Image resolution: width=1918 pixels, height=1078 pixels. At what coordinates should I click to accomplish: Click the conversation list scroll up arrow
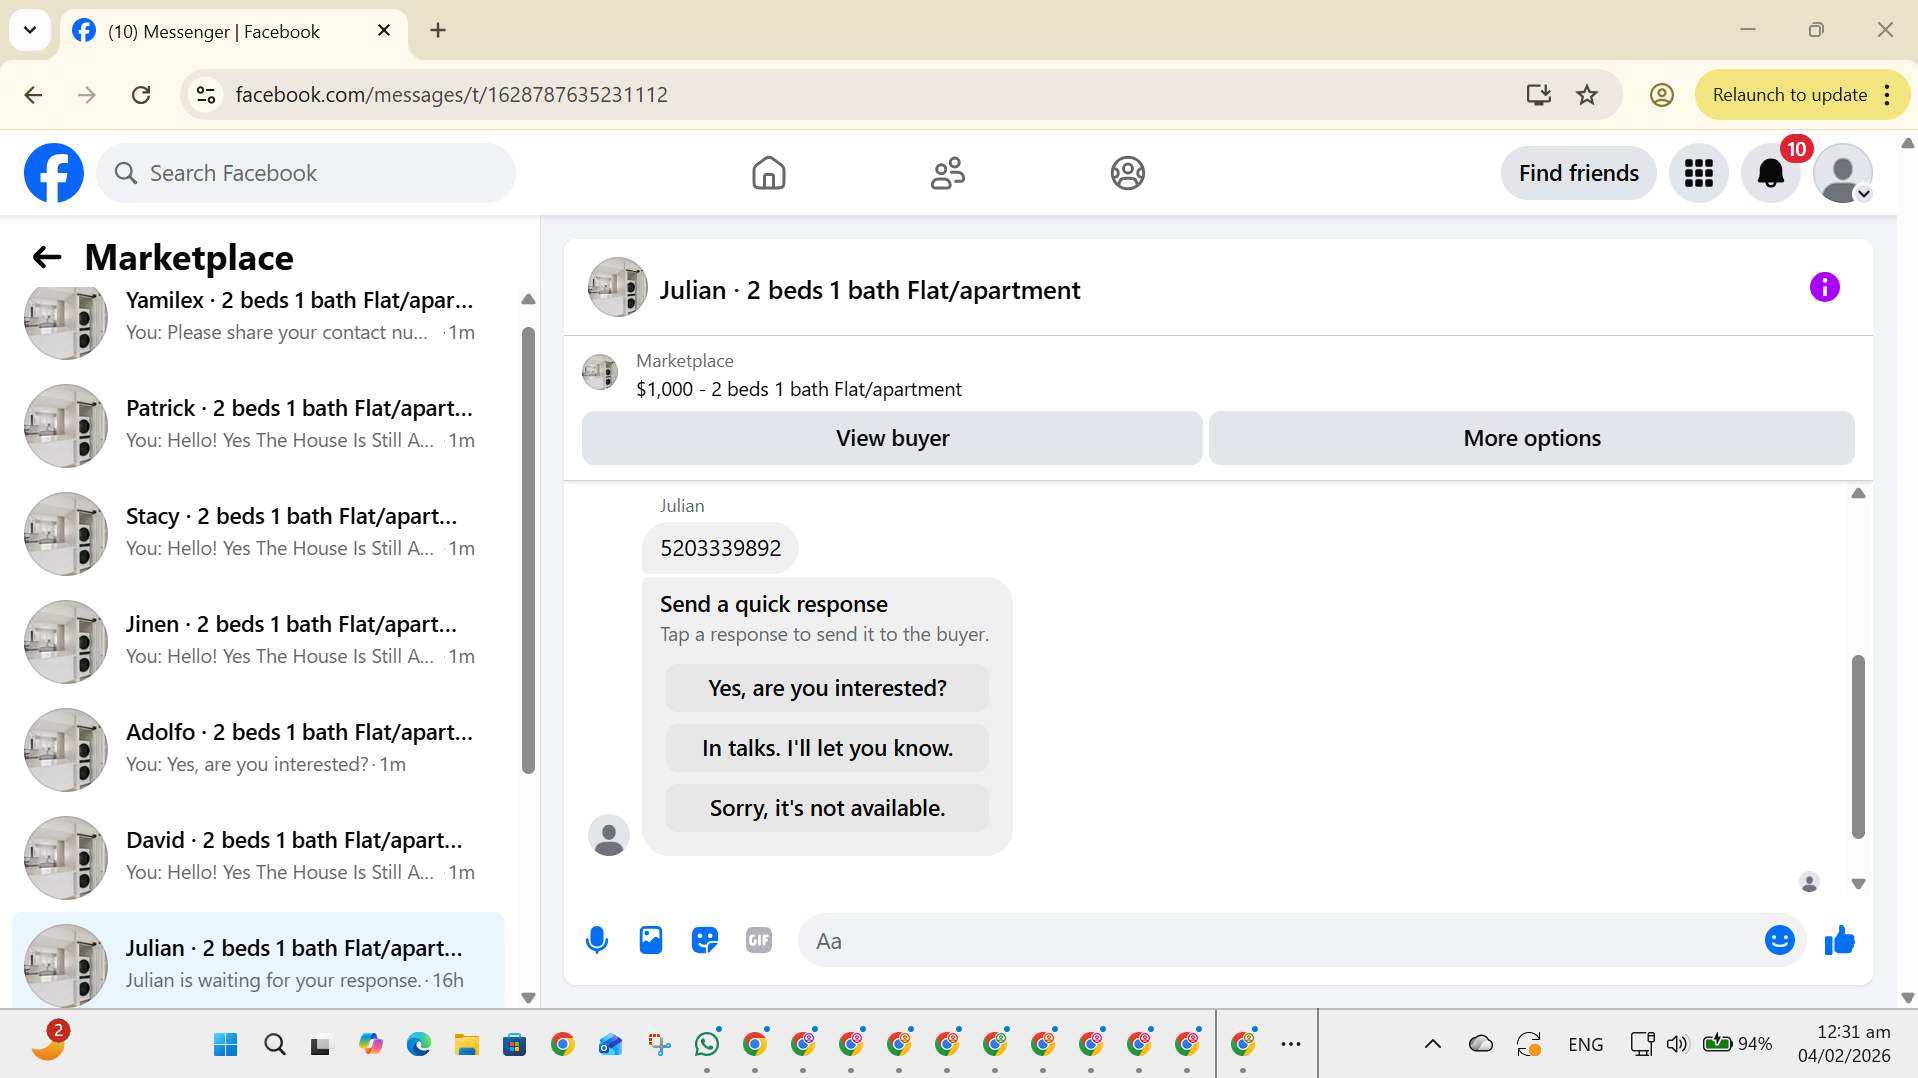[x=528, y=299]
